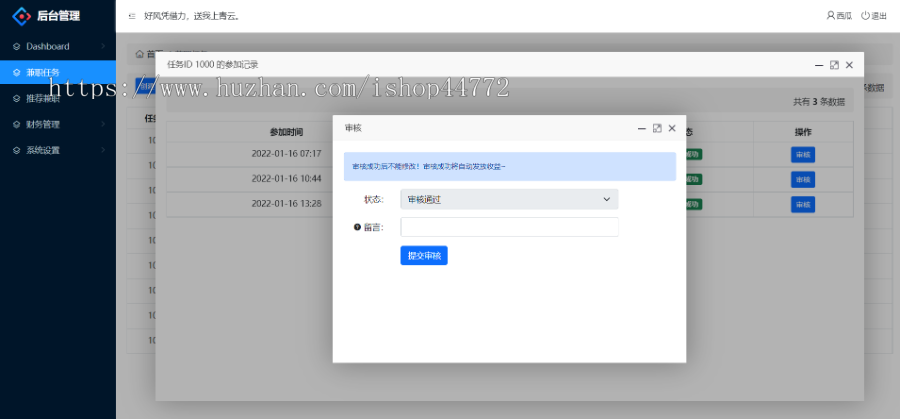
Task: Expand 财务管理 submenu chevron
Action: click(103, 124)
